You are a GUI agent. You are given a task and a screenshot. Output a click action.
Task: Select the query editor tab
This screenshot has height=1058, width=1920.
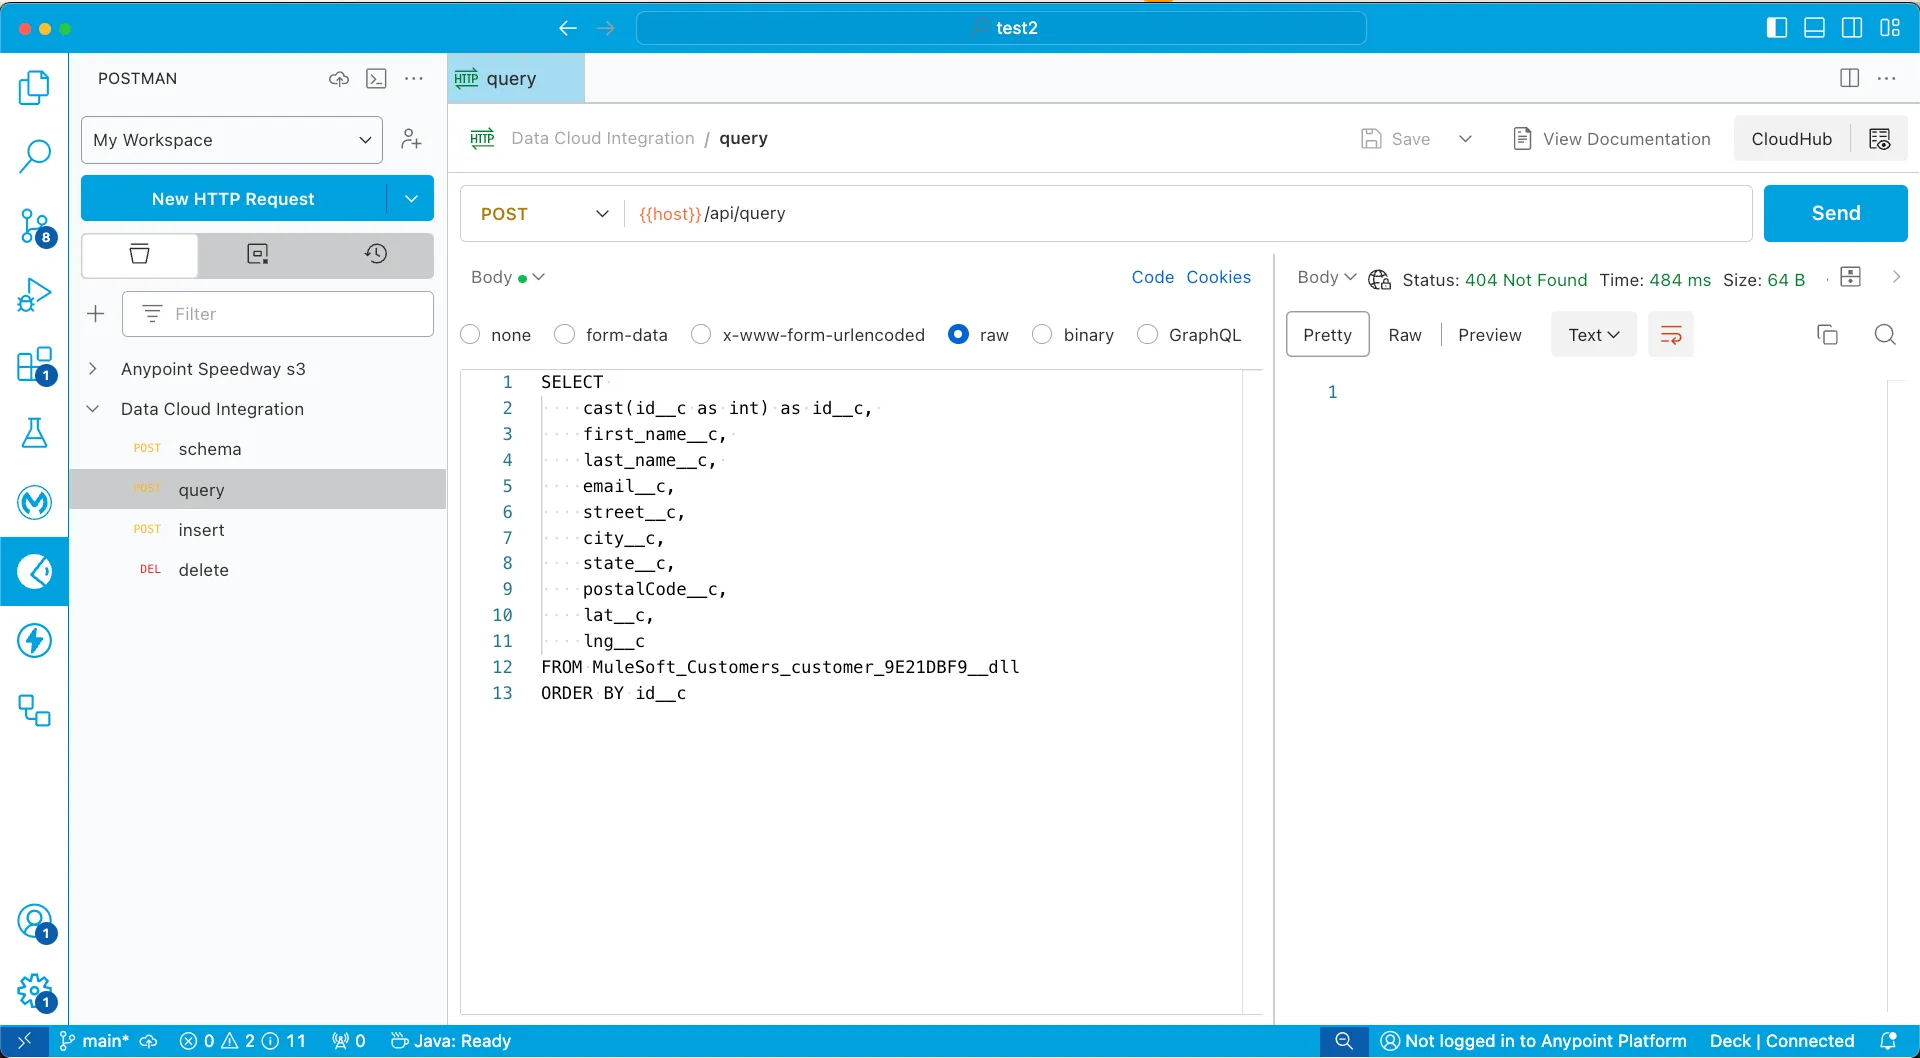[x=515, y=79]
